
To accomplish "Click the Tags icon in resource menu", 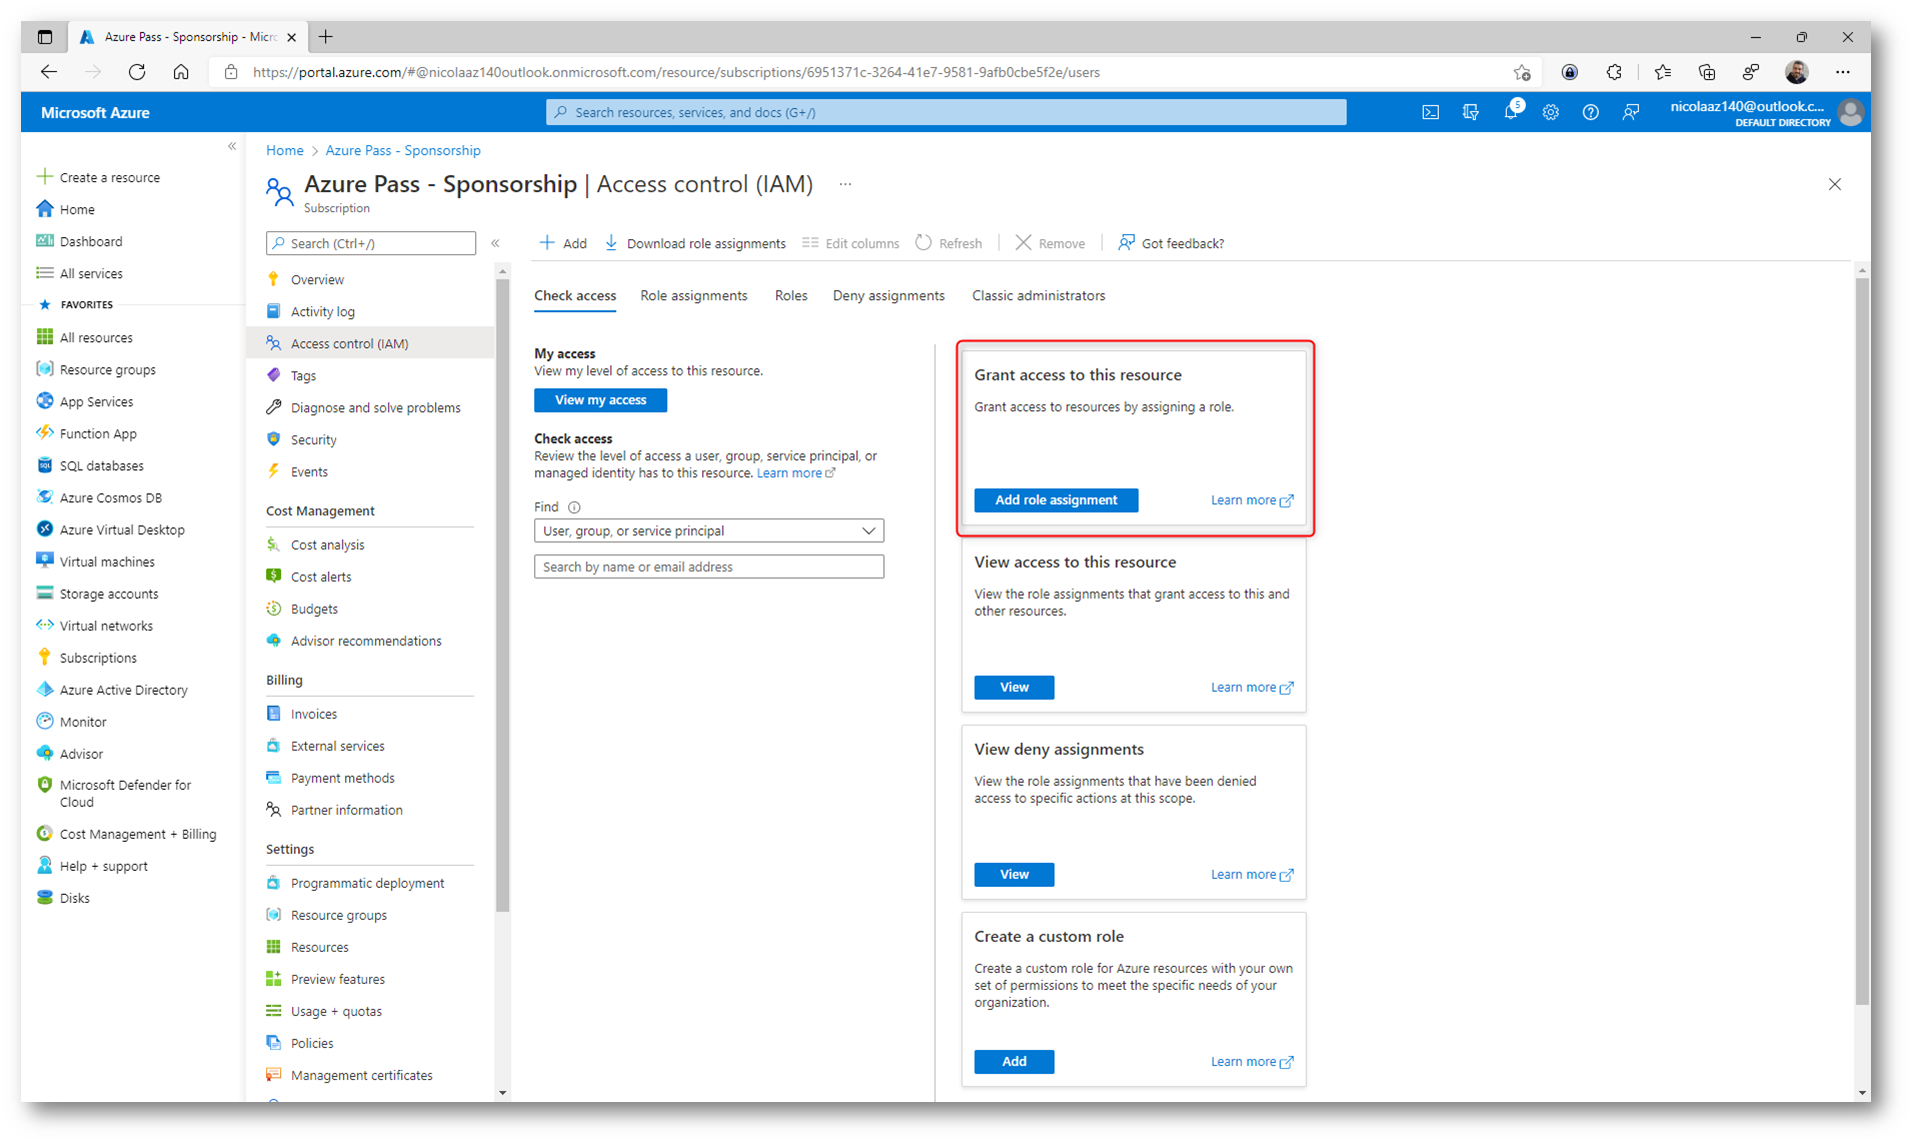I will [x=274, y=375].
